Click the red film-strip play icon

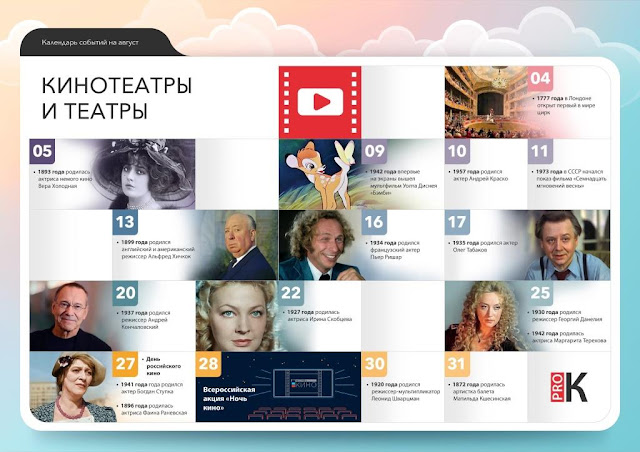point(320,102)
